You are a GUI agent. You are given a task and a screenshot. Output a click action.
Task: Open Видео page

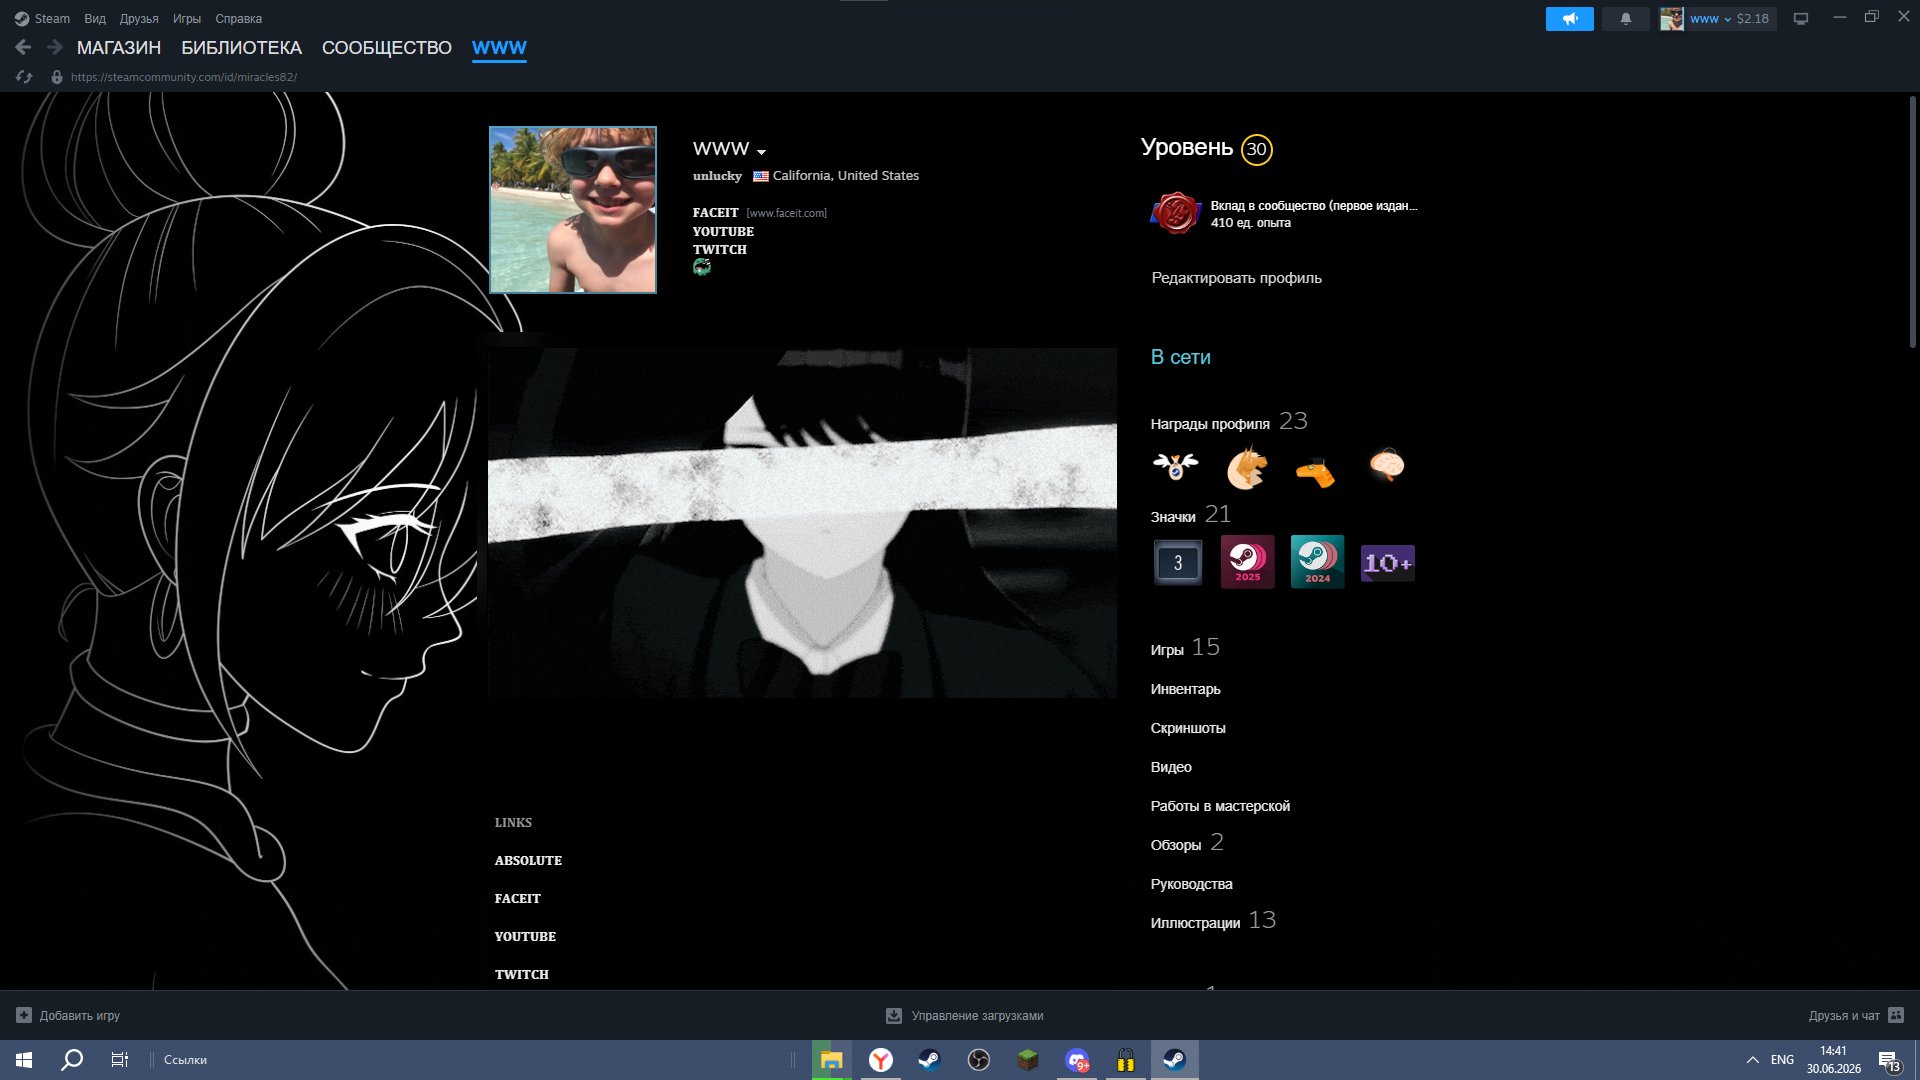[1171, 767]
